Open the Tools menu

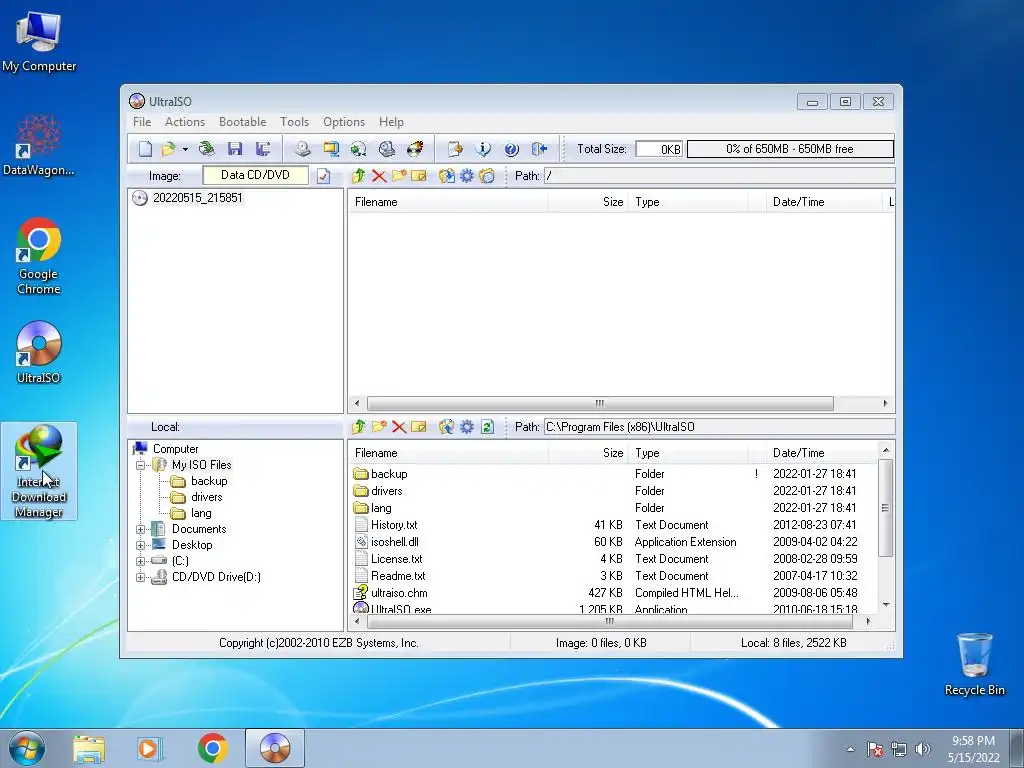pyautogui.click(x=295, y=122)
